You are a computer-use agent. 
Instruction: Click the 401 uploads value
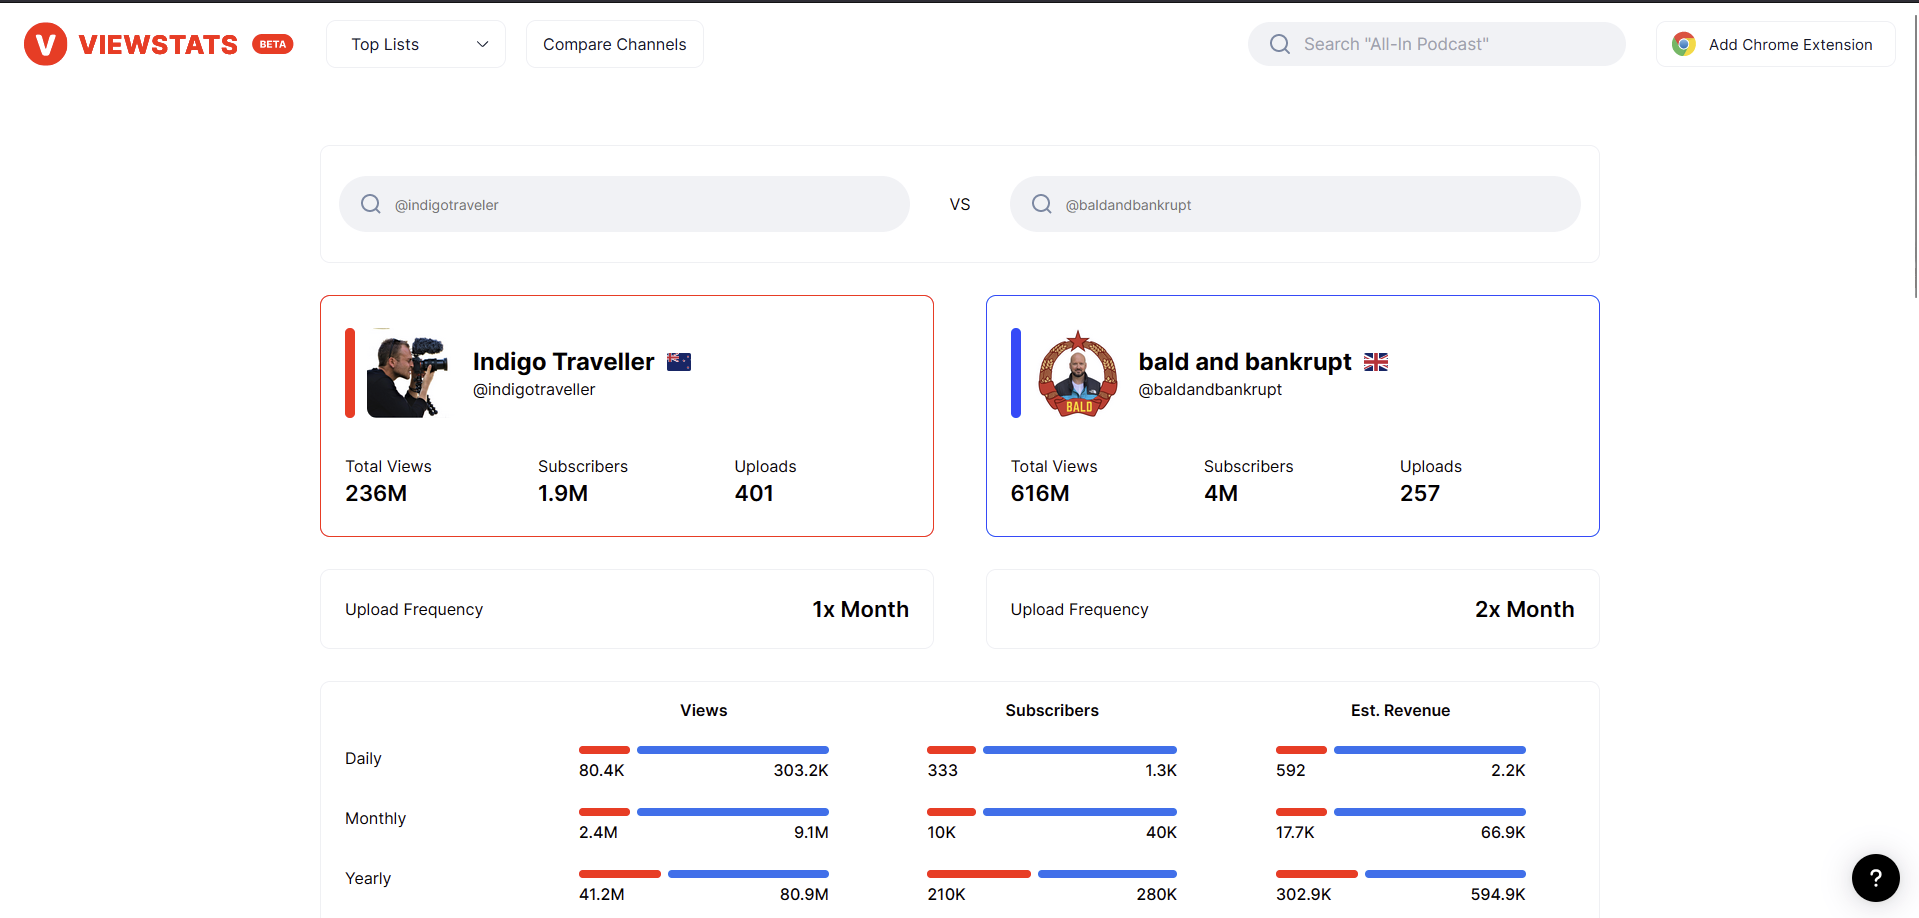coord(754,493)
